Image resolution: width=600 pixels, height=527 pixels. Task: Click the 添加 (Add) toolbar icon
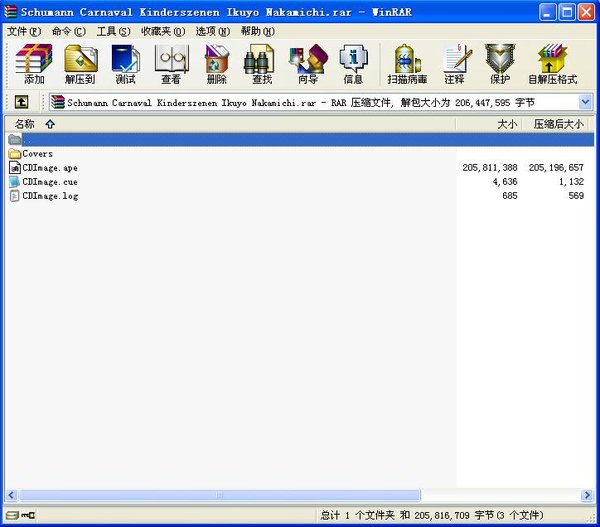pyautogui.click(x=34, y=59)
